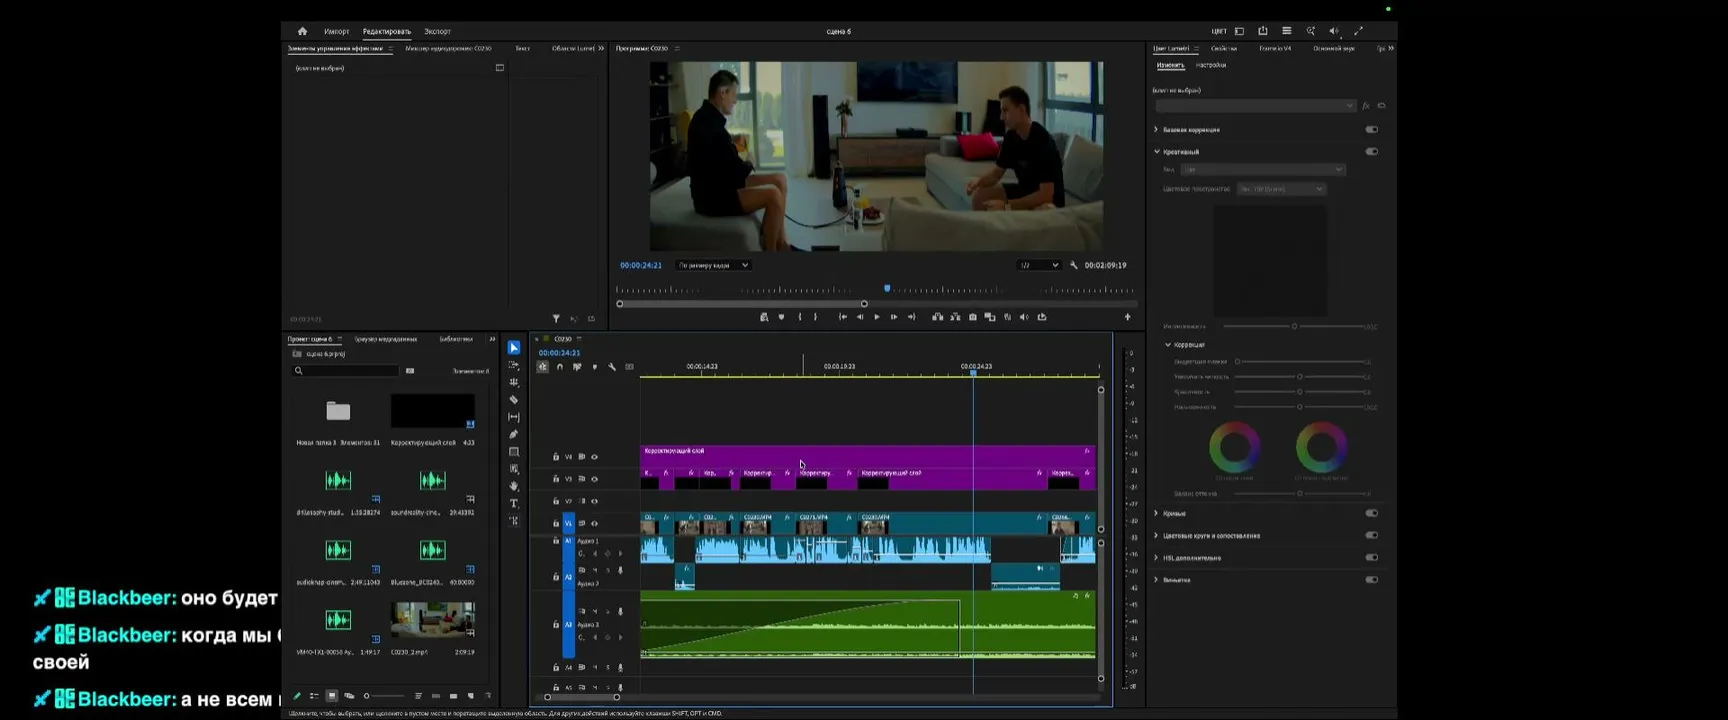
Task: Mark In point in Program Monitor
Action: (x=799, y=317)
